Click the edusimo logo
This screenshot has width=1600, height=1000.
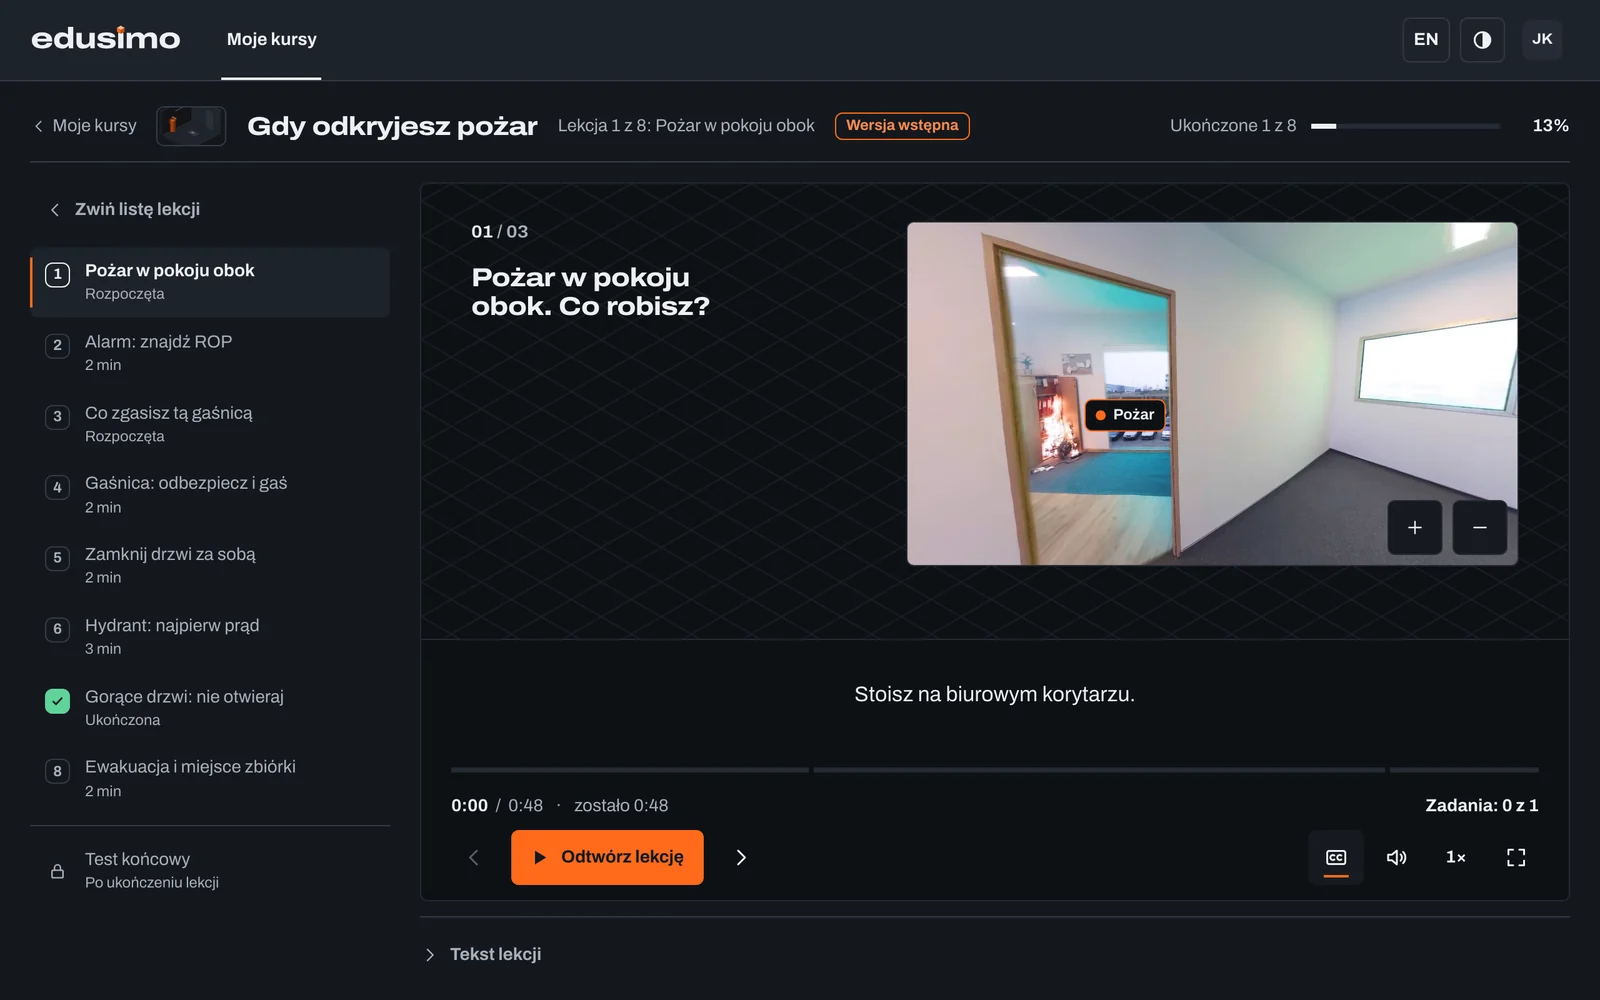tap(105, 39)
